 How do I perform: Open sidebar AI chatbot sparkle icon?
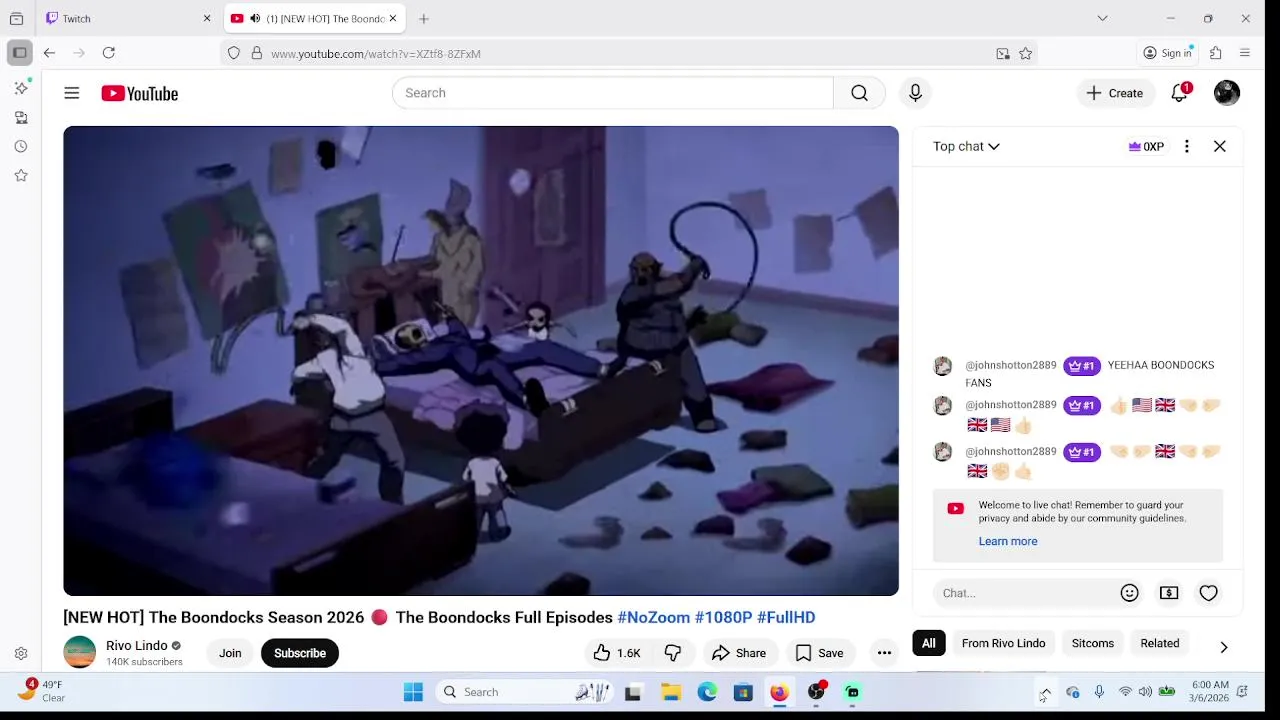pyautogui.click(x=21, y=88)
